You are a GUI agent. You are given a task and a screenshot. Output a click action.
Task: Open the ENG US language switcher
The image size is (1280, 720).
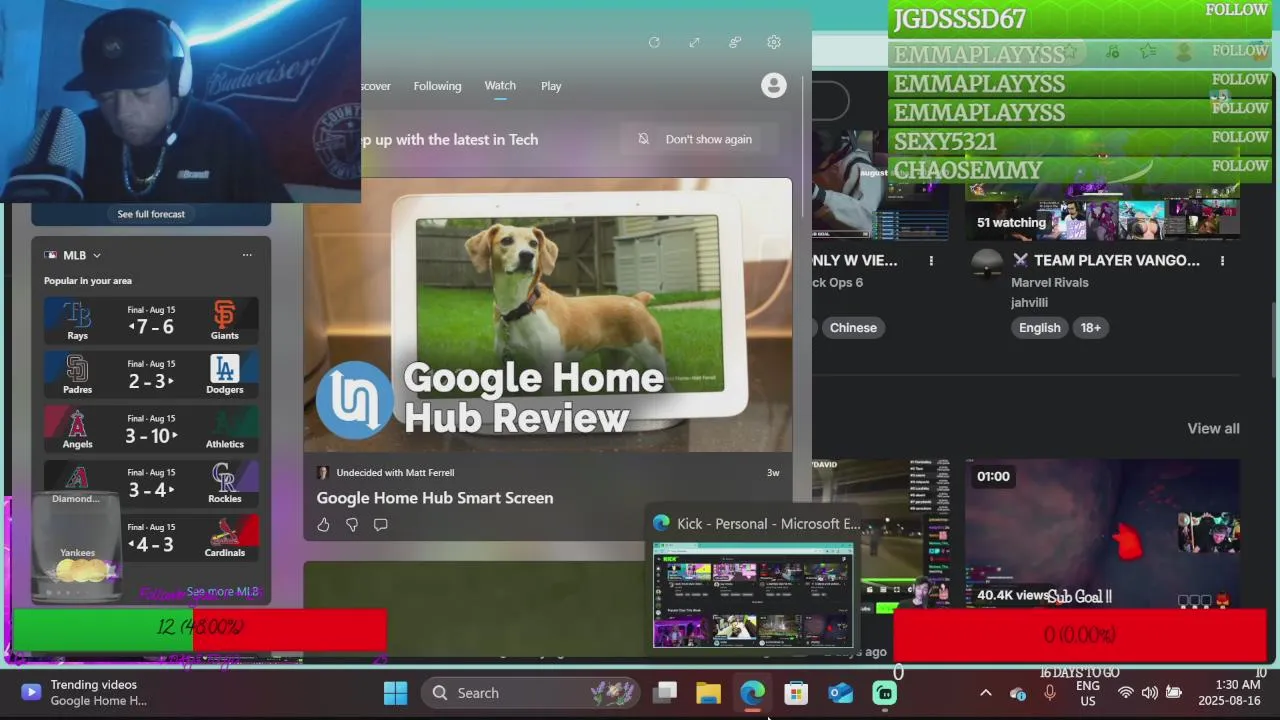1088,693
